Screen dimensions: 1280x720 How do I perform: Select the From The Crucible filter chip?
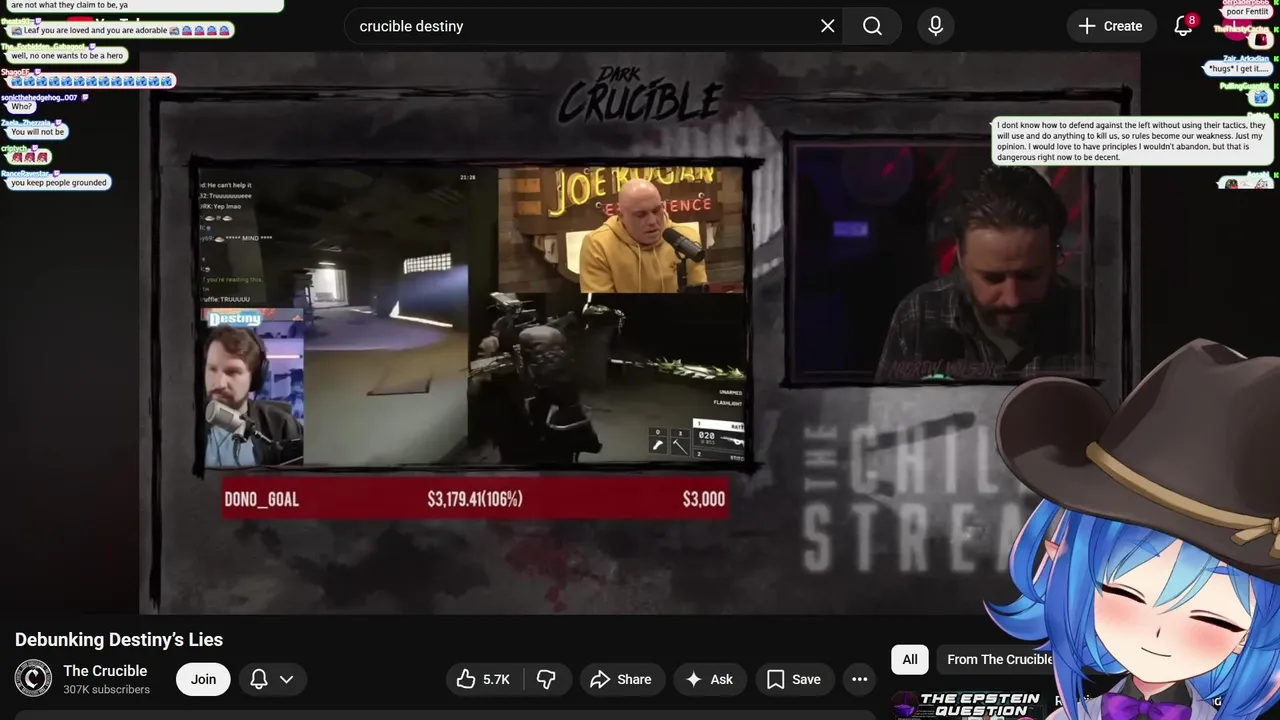coord(999,659)
